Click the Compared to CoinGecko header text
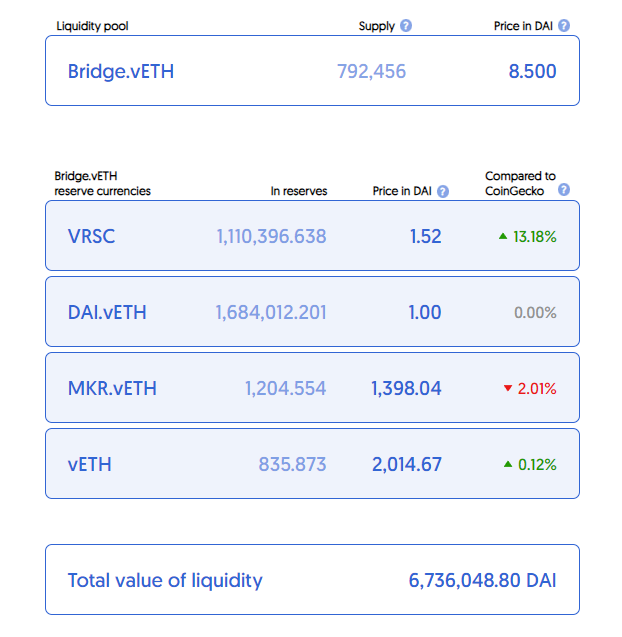 pos(520,183)
